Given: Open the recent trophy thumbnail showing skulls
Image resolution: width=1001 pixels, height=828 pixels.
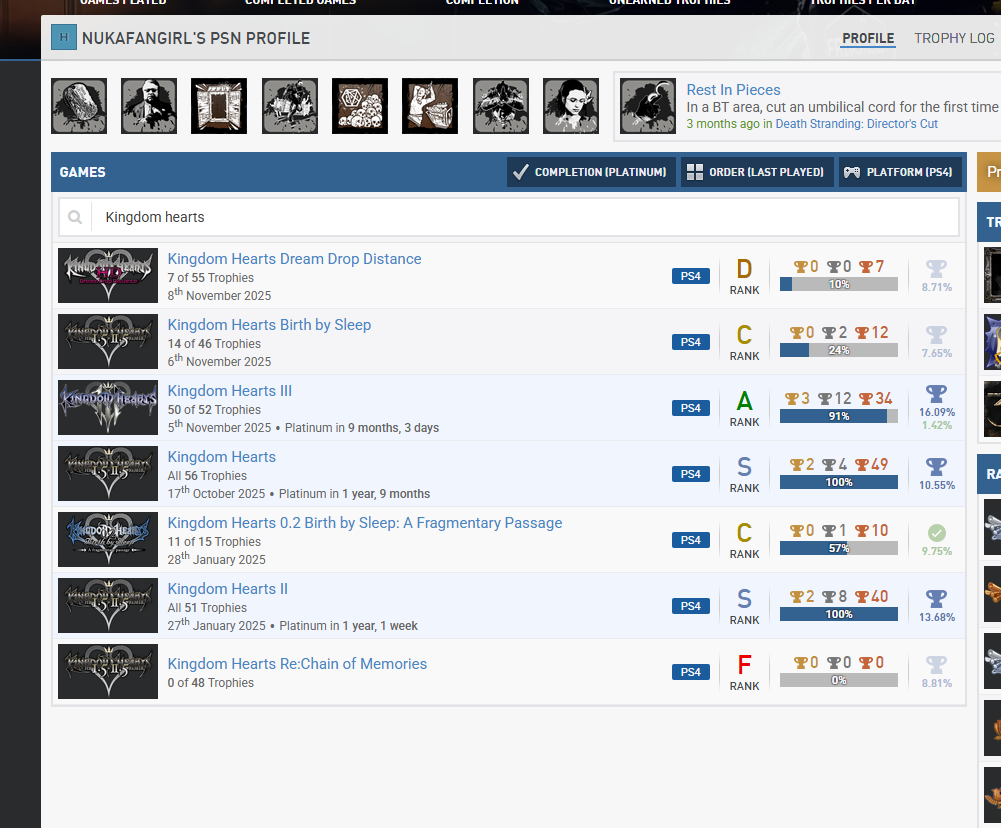Looking at the screenshot, I should [x=360, y=106].
